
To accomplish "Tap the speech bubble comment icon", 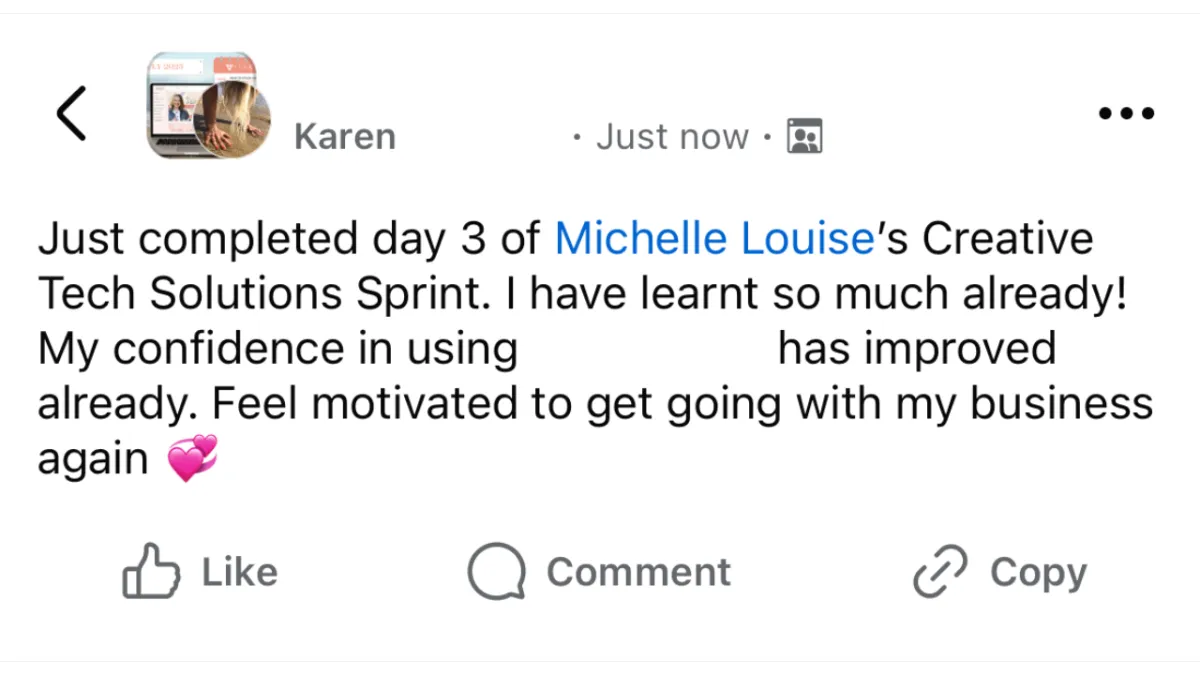I will [496, 571].
